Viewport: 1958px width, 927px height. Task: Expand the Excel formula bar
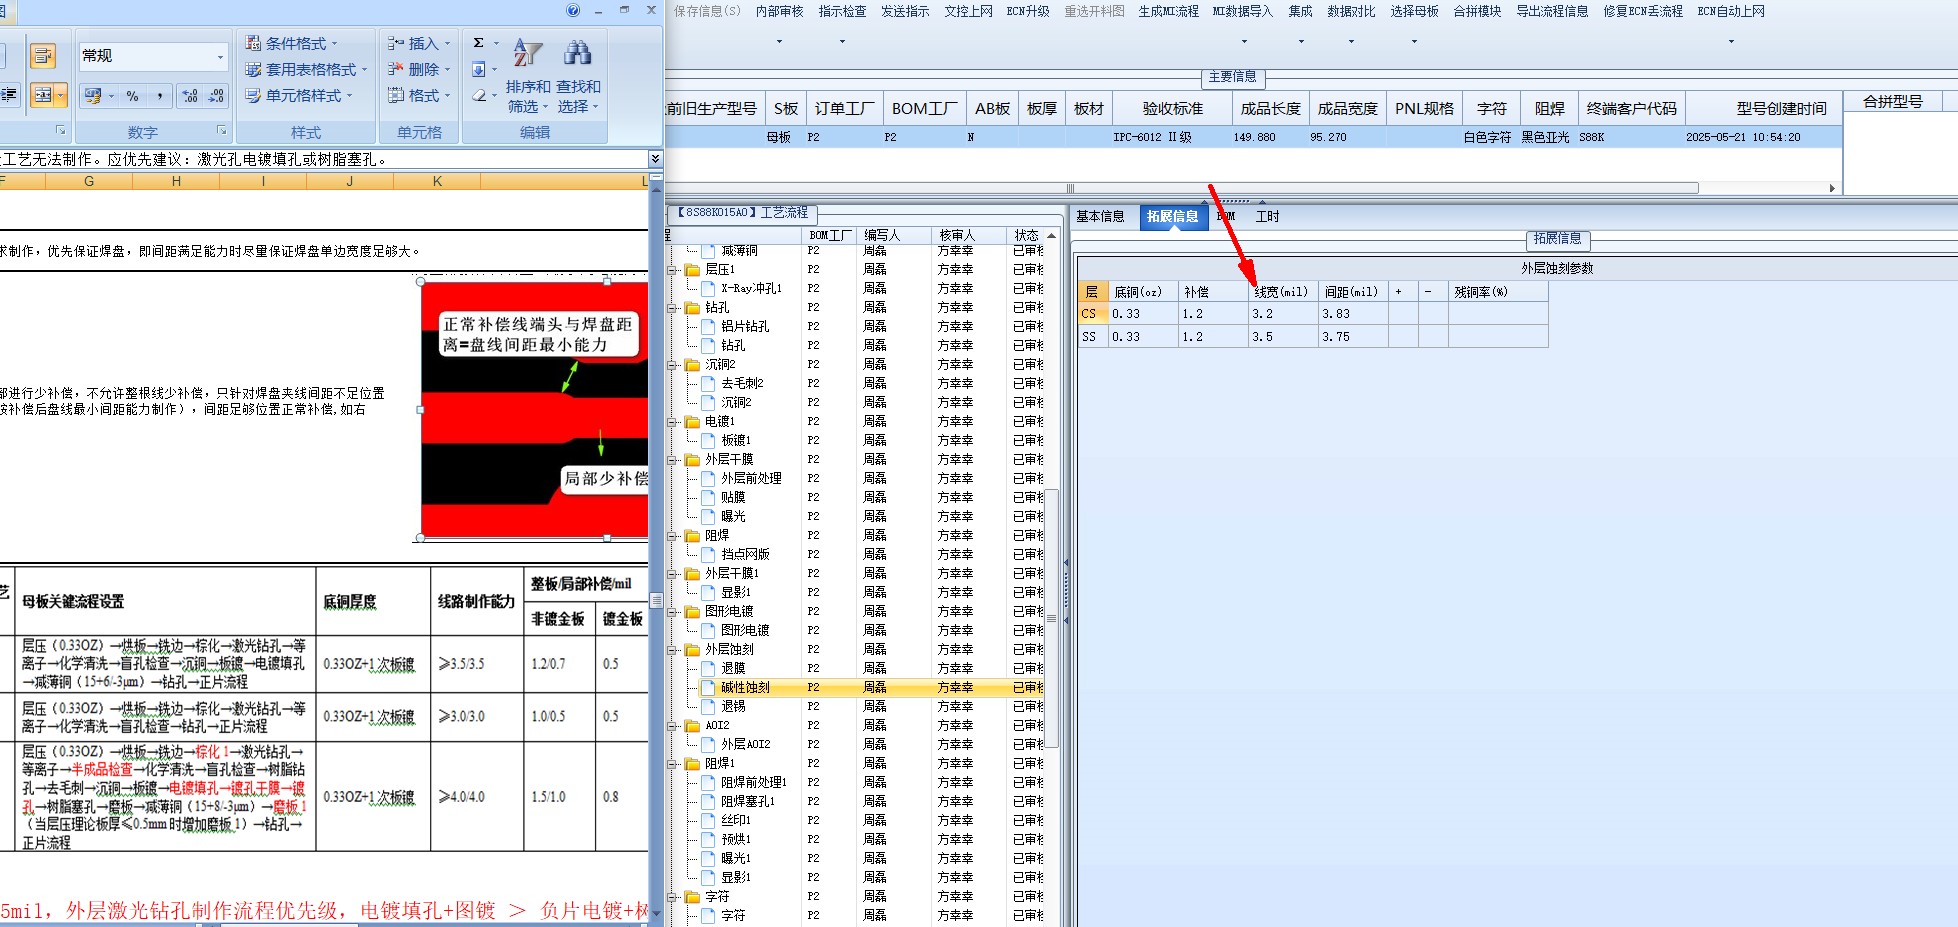(x=655, y=159)
